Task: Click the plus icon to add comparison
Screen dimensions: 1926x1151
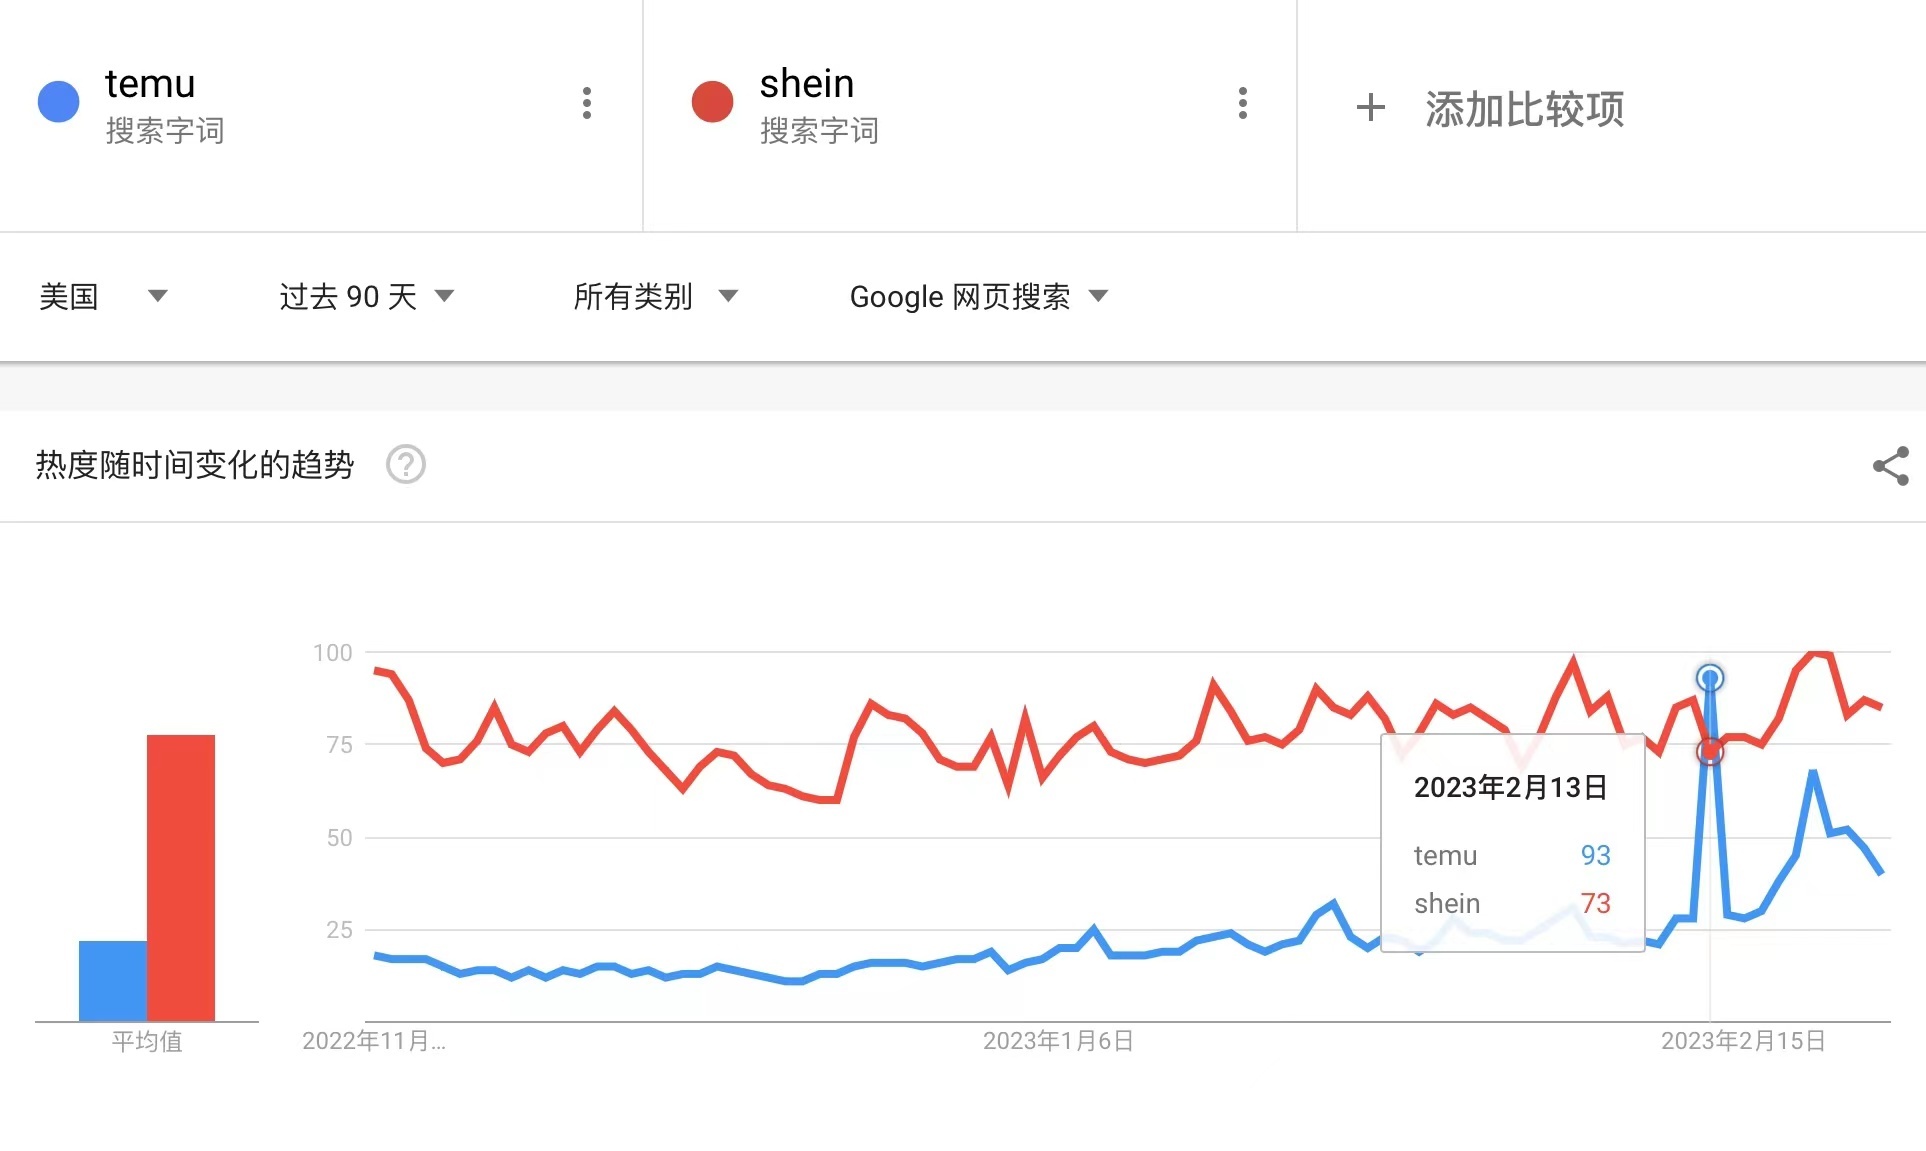Action: point(1370,108)
